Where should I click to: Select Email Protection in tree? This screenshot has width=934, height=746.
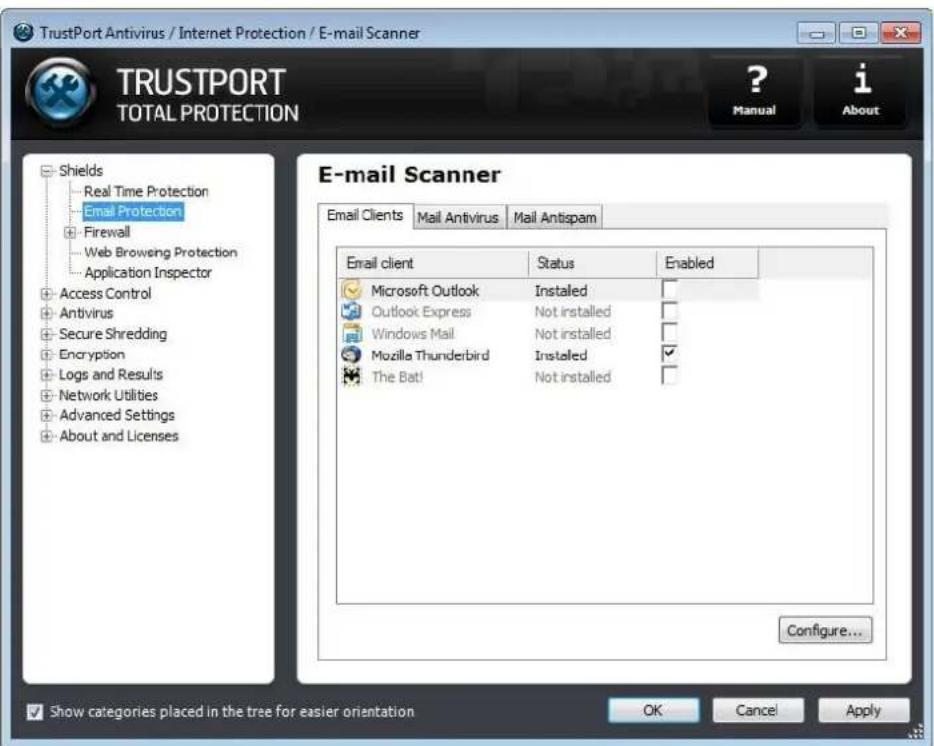coord(133,212)
